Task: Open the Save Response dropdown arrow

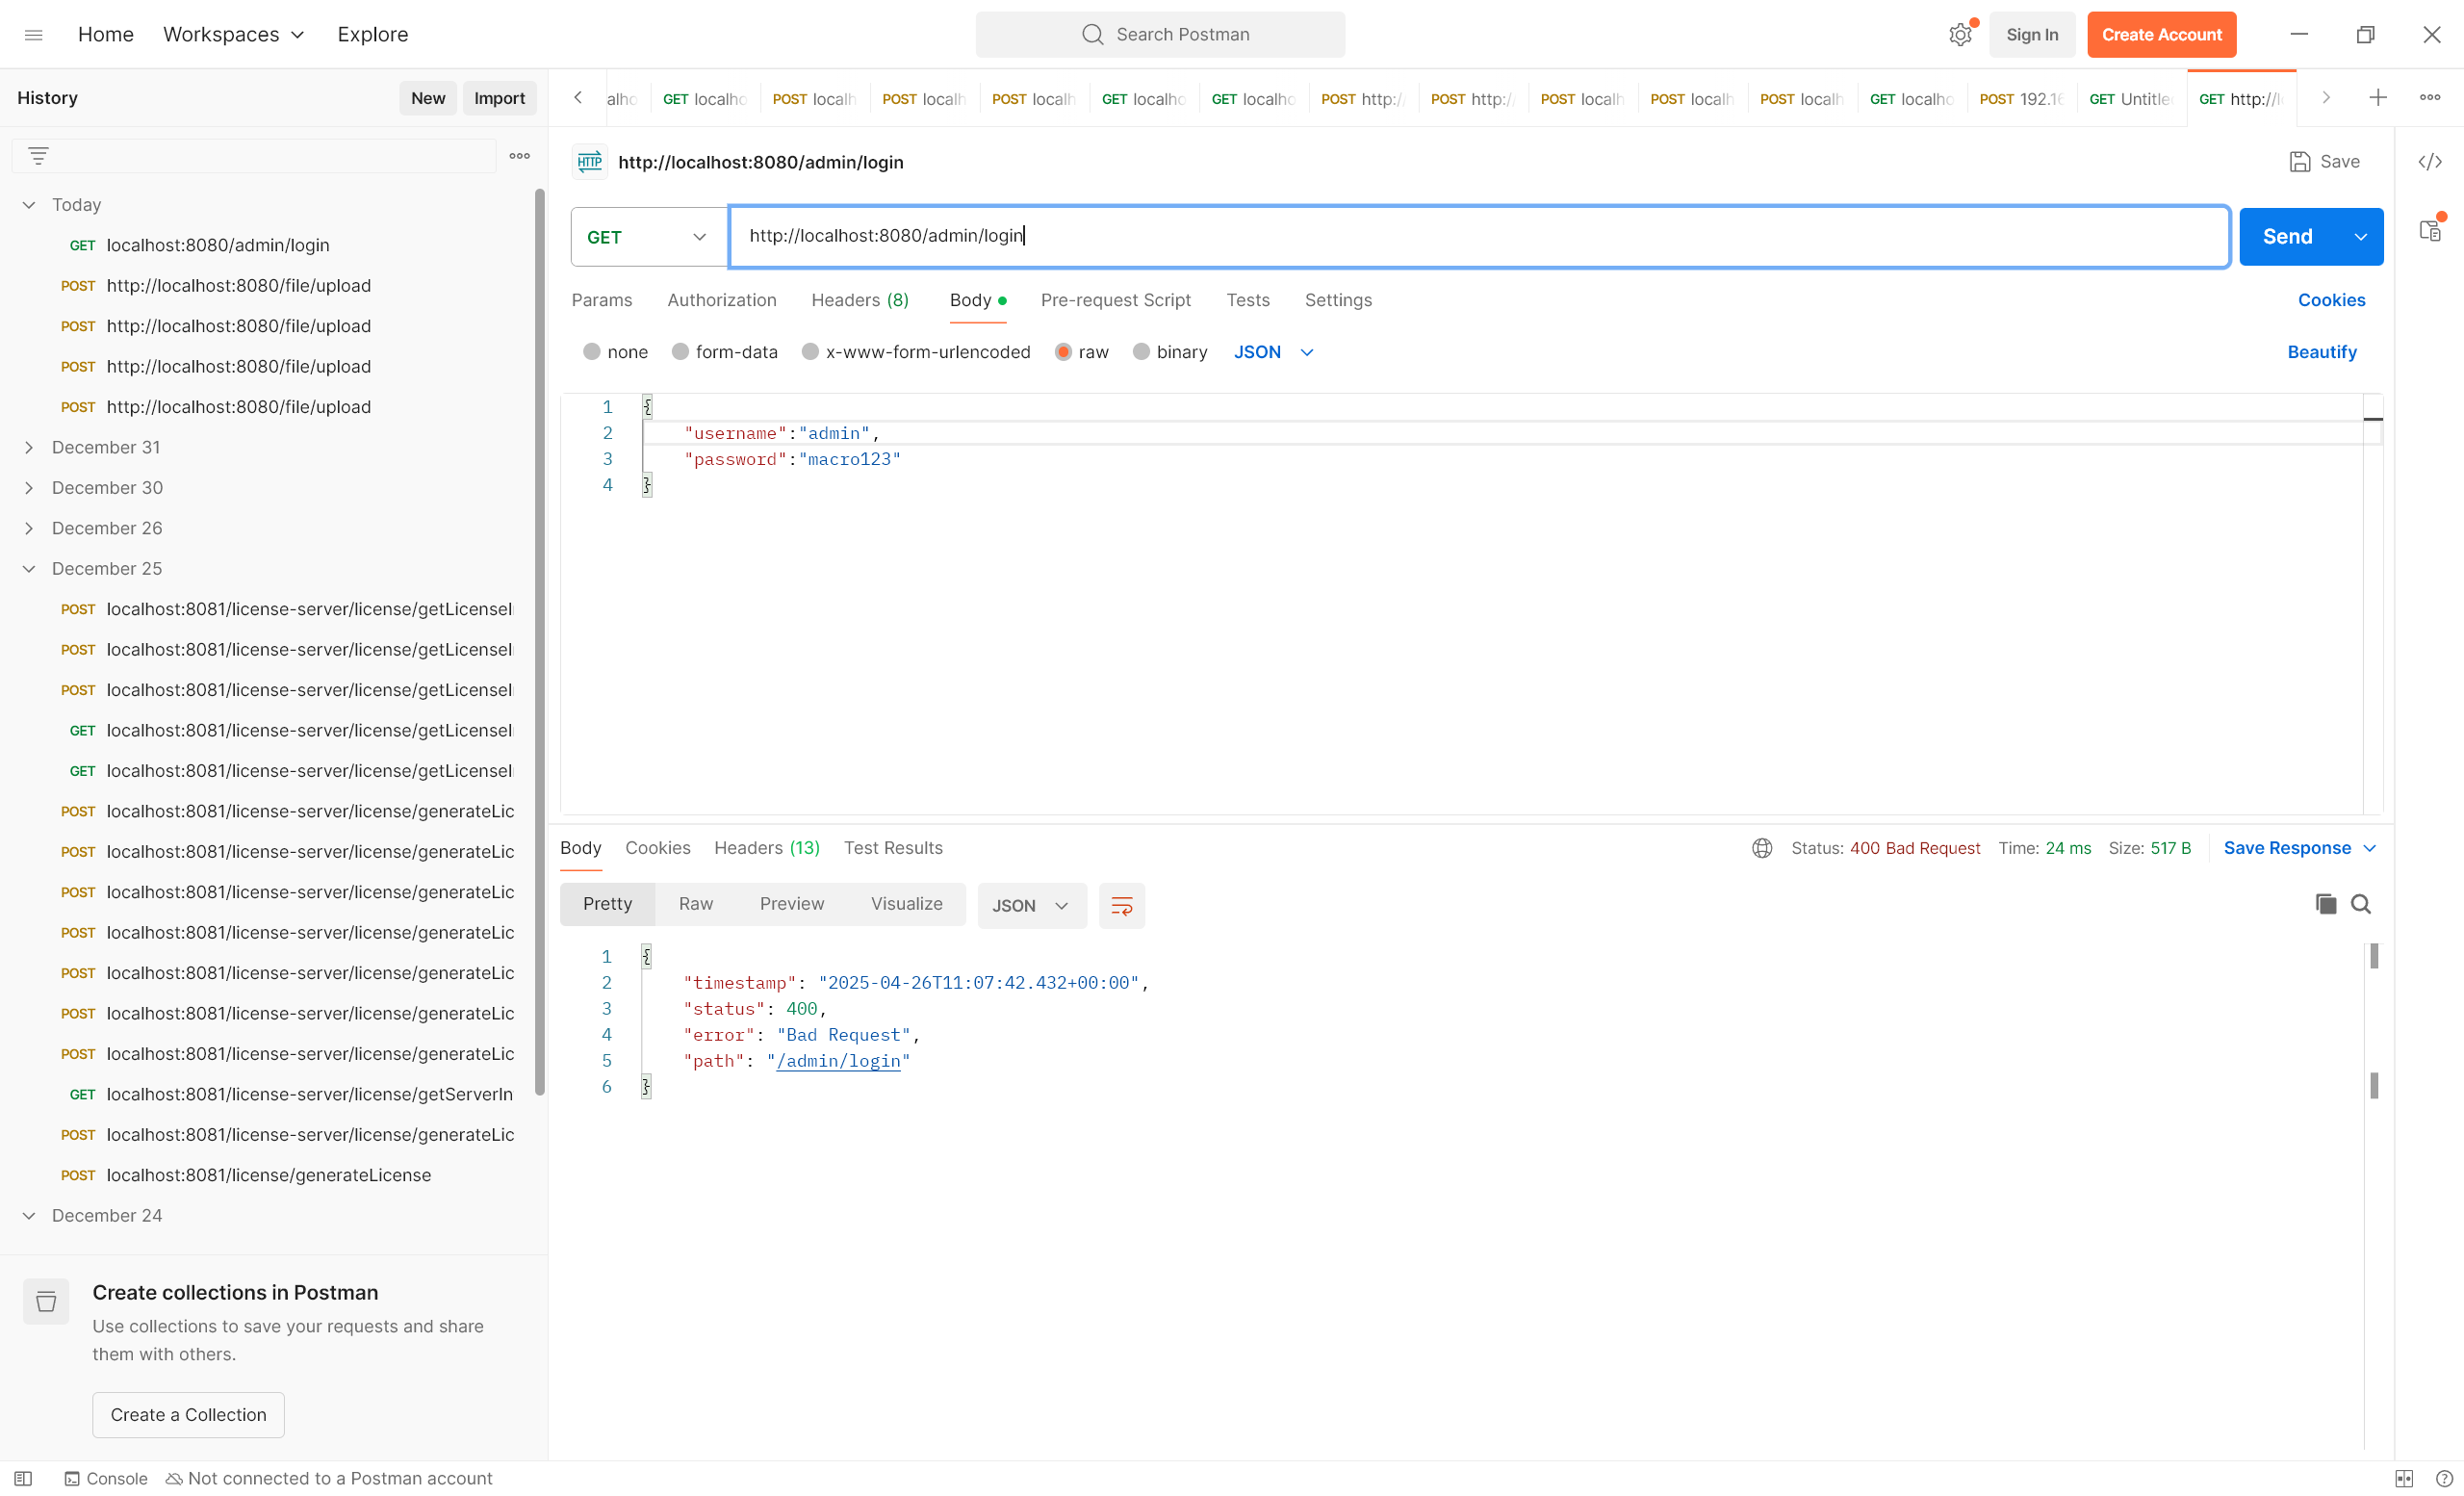Action: (2369, 848)
